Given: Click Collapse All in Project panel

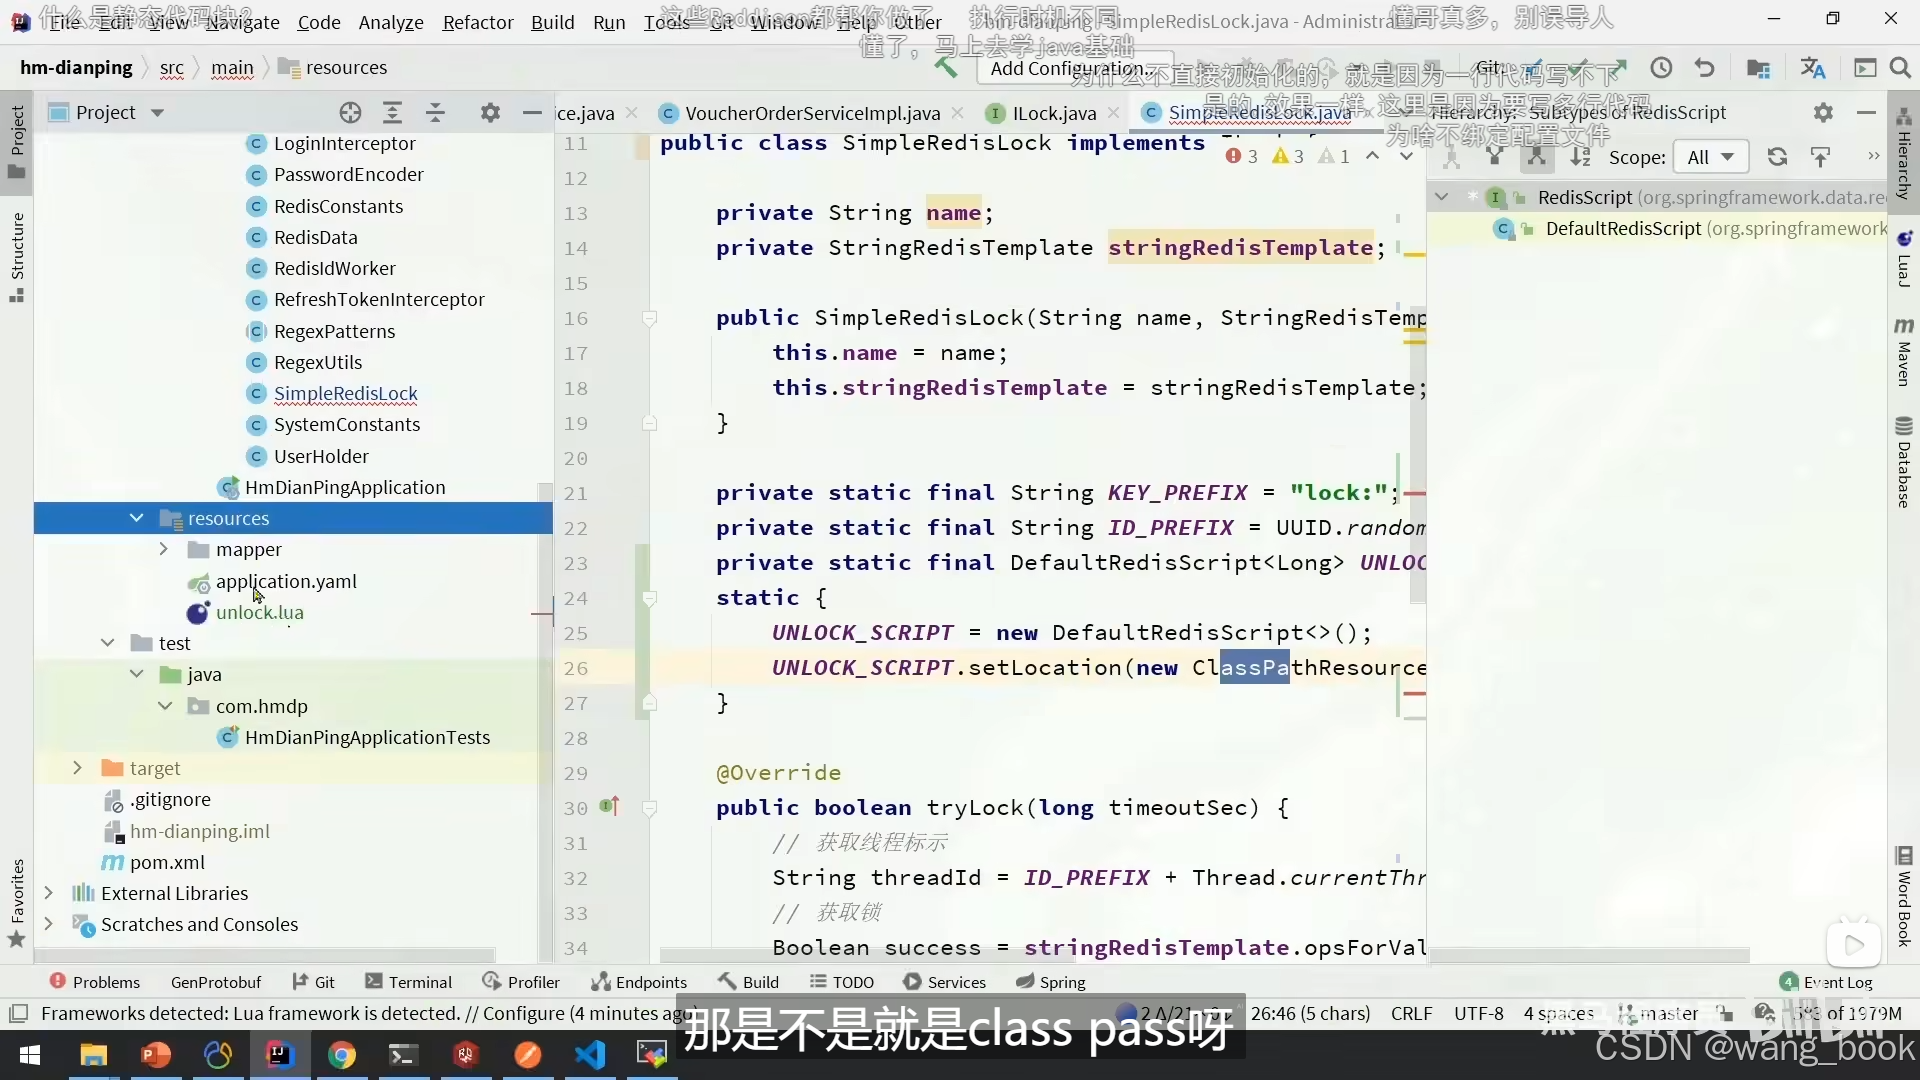Looking at the screenshot, I should pos(436,113).
